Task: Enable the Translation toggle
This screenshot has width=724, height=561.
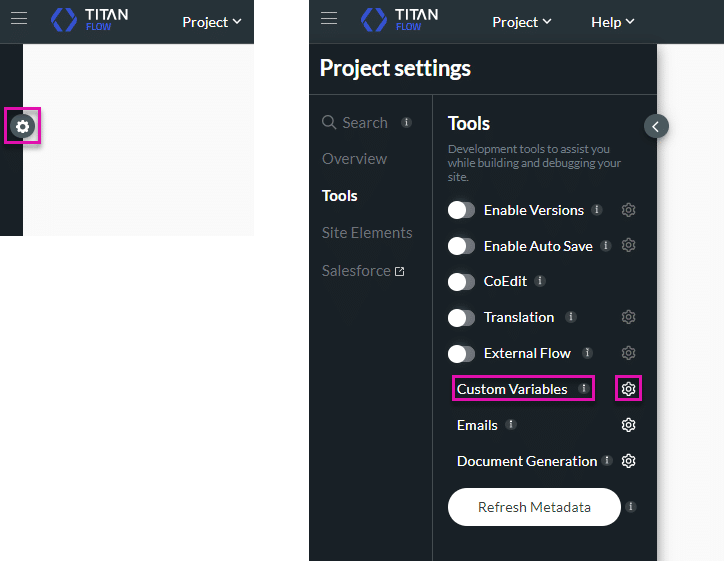Action: [461, 318]
